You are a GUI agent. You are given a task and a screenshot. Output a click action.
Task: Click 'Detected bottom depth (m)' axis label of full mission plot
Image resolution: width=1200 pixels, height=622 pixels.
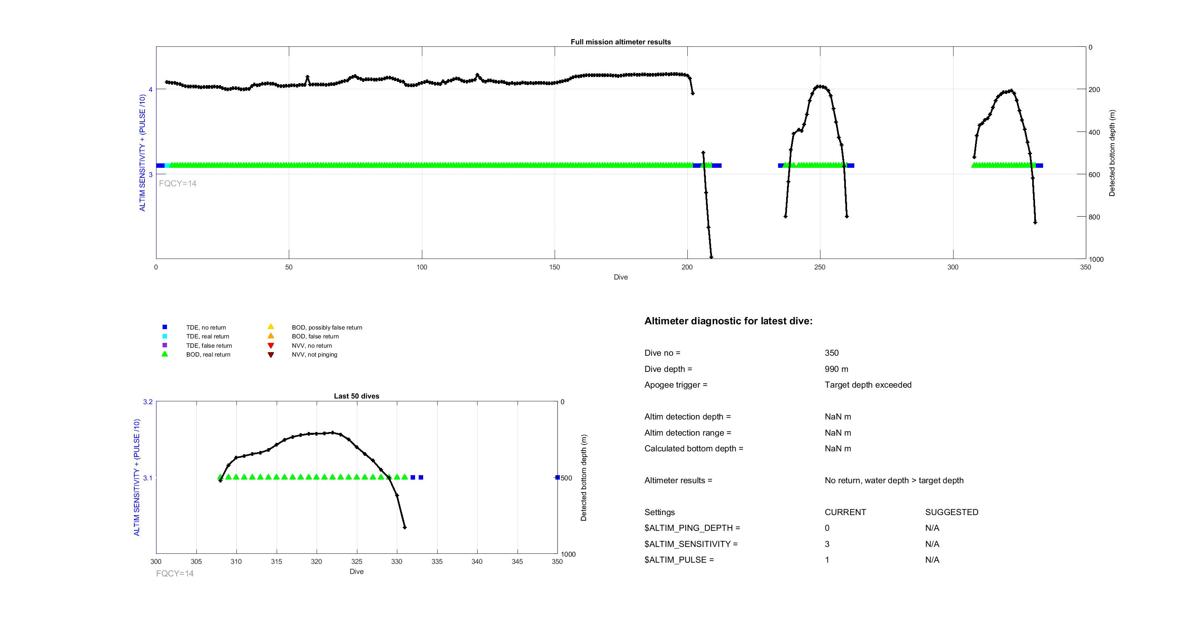pos(1112,153)
